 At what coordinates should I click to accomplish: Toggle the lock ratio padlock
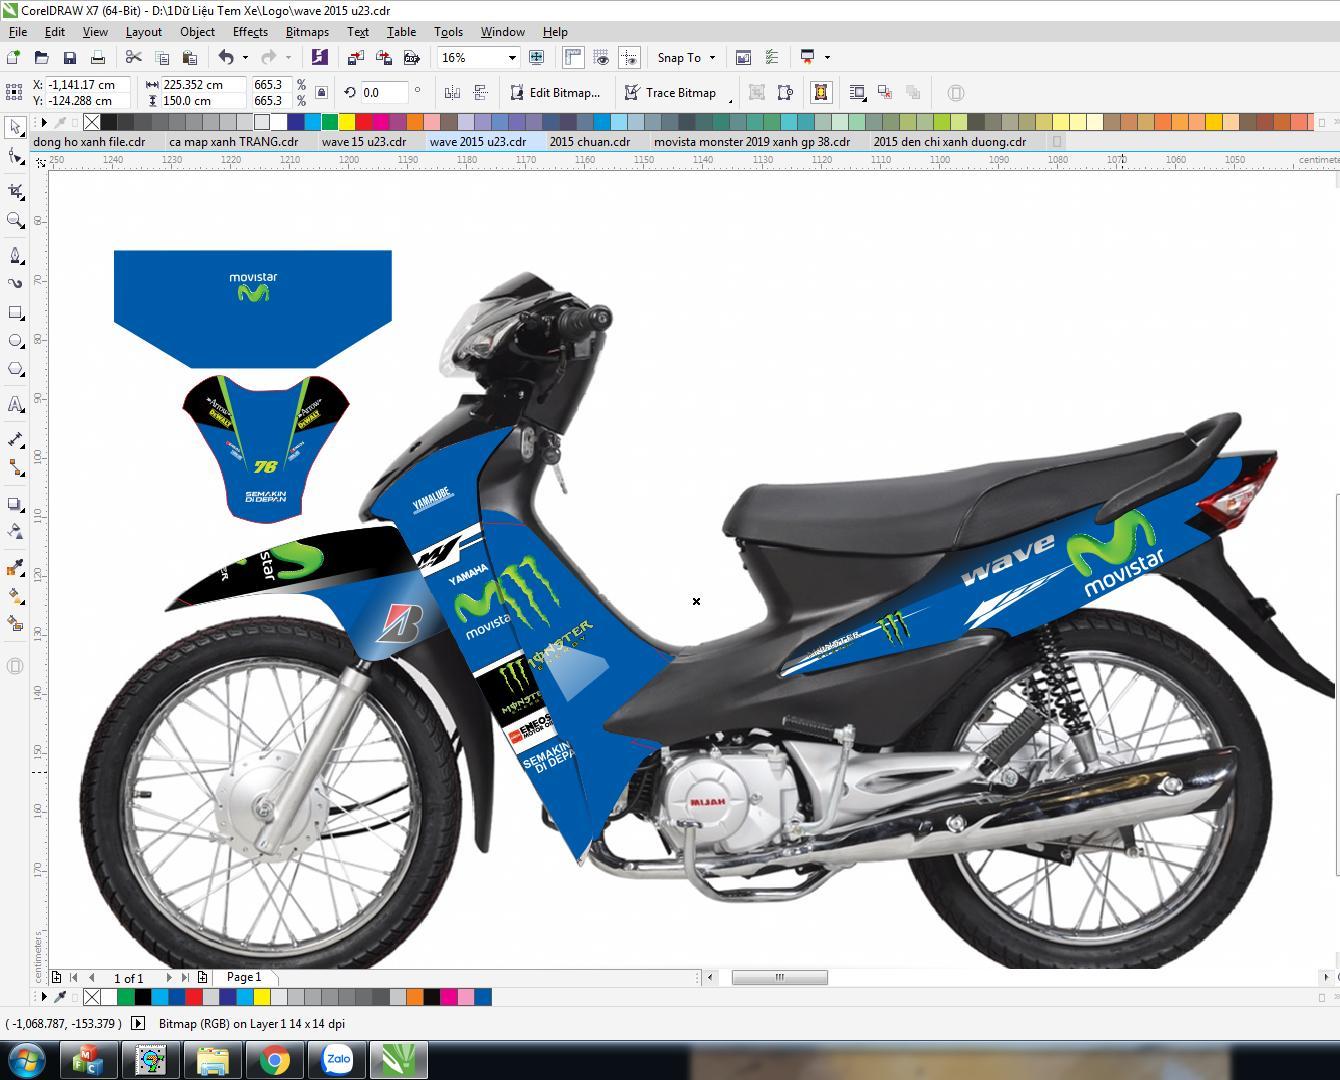[321, 93]
